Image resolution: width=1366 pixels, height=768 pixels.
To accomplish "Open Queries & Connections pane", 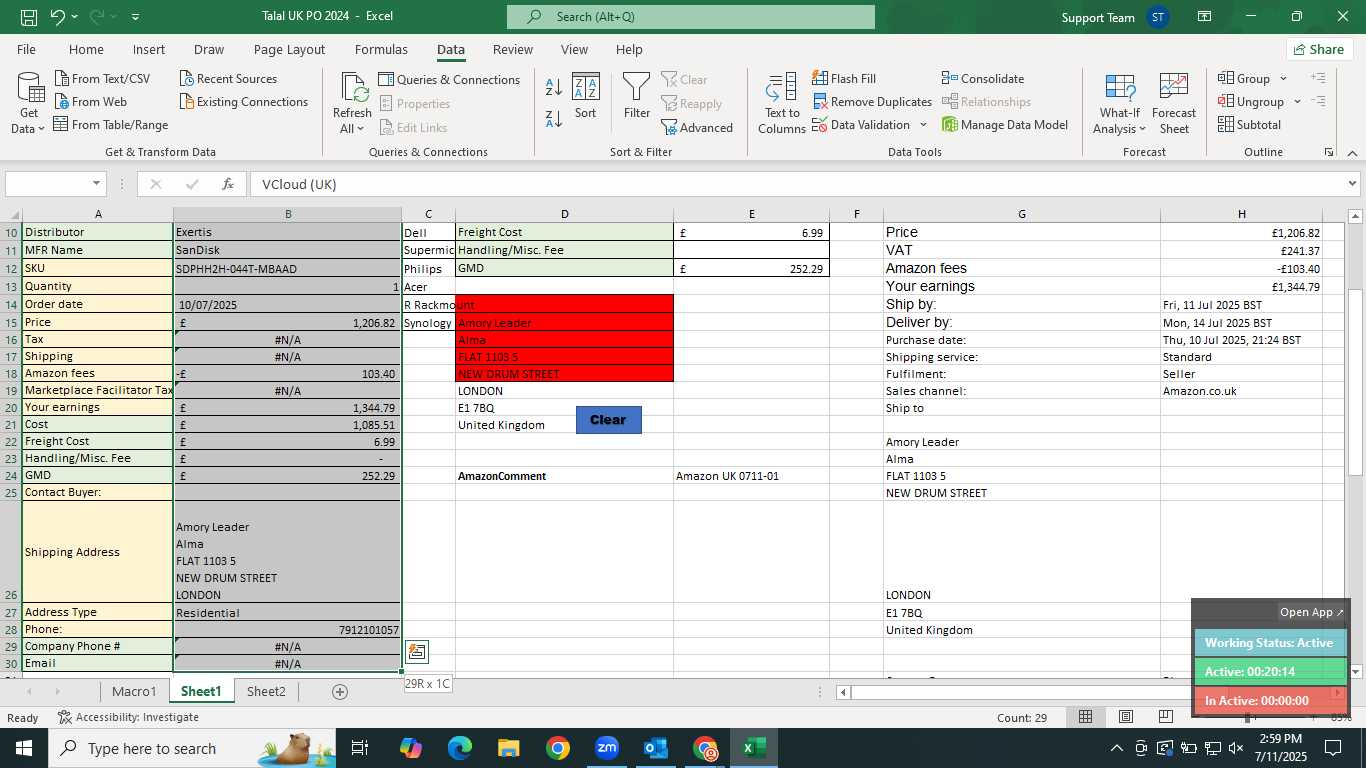I will 449,80.
